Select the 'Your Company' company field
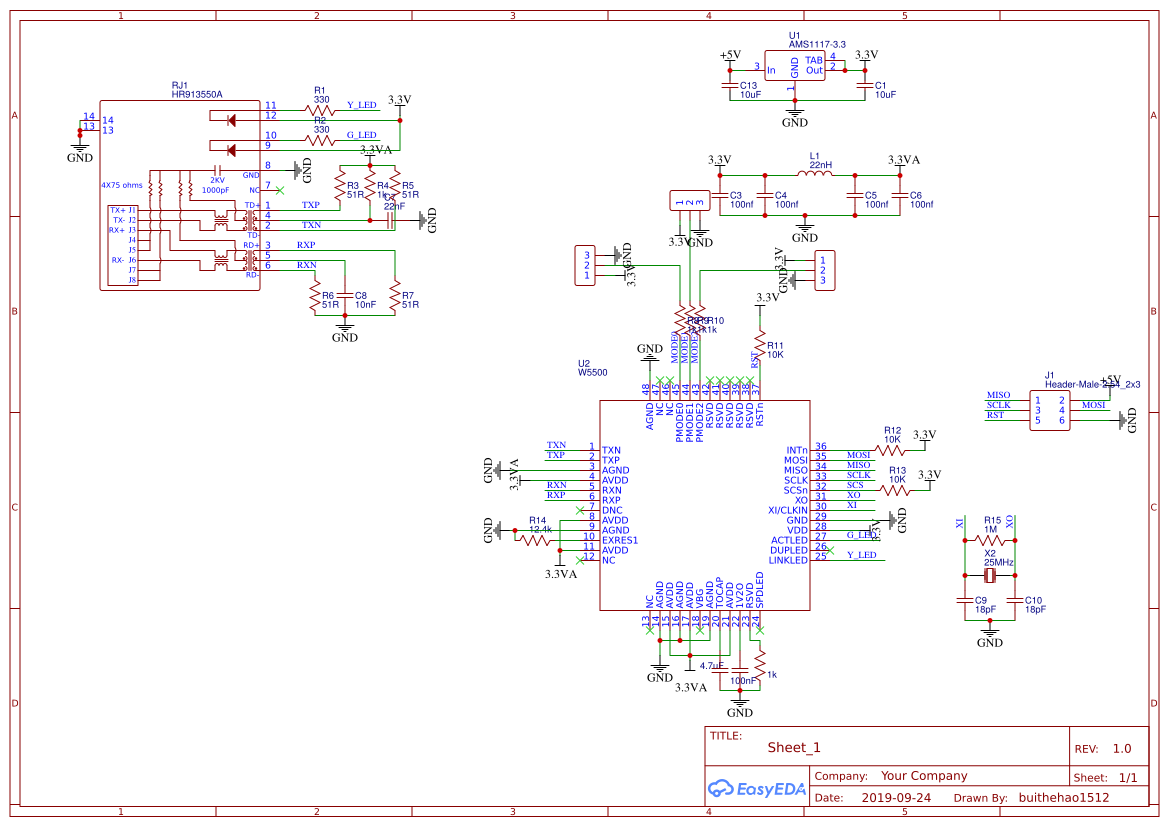The width and height of the screenshot is (1169, 827). tap(924, 776)
